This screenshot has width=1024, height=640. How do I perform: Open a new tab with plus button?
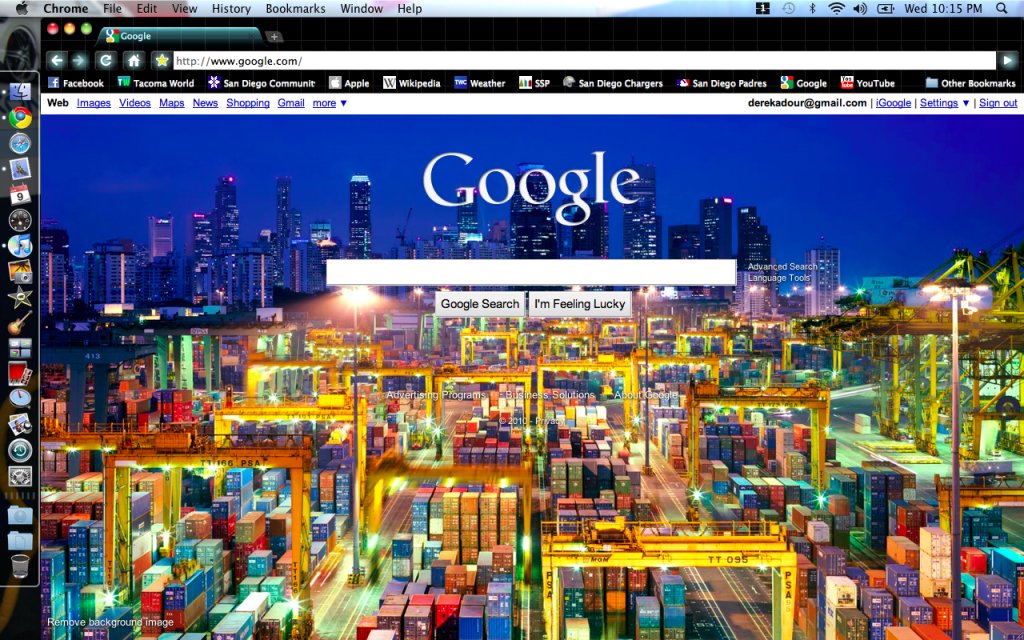click(x=275, y=37)
